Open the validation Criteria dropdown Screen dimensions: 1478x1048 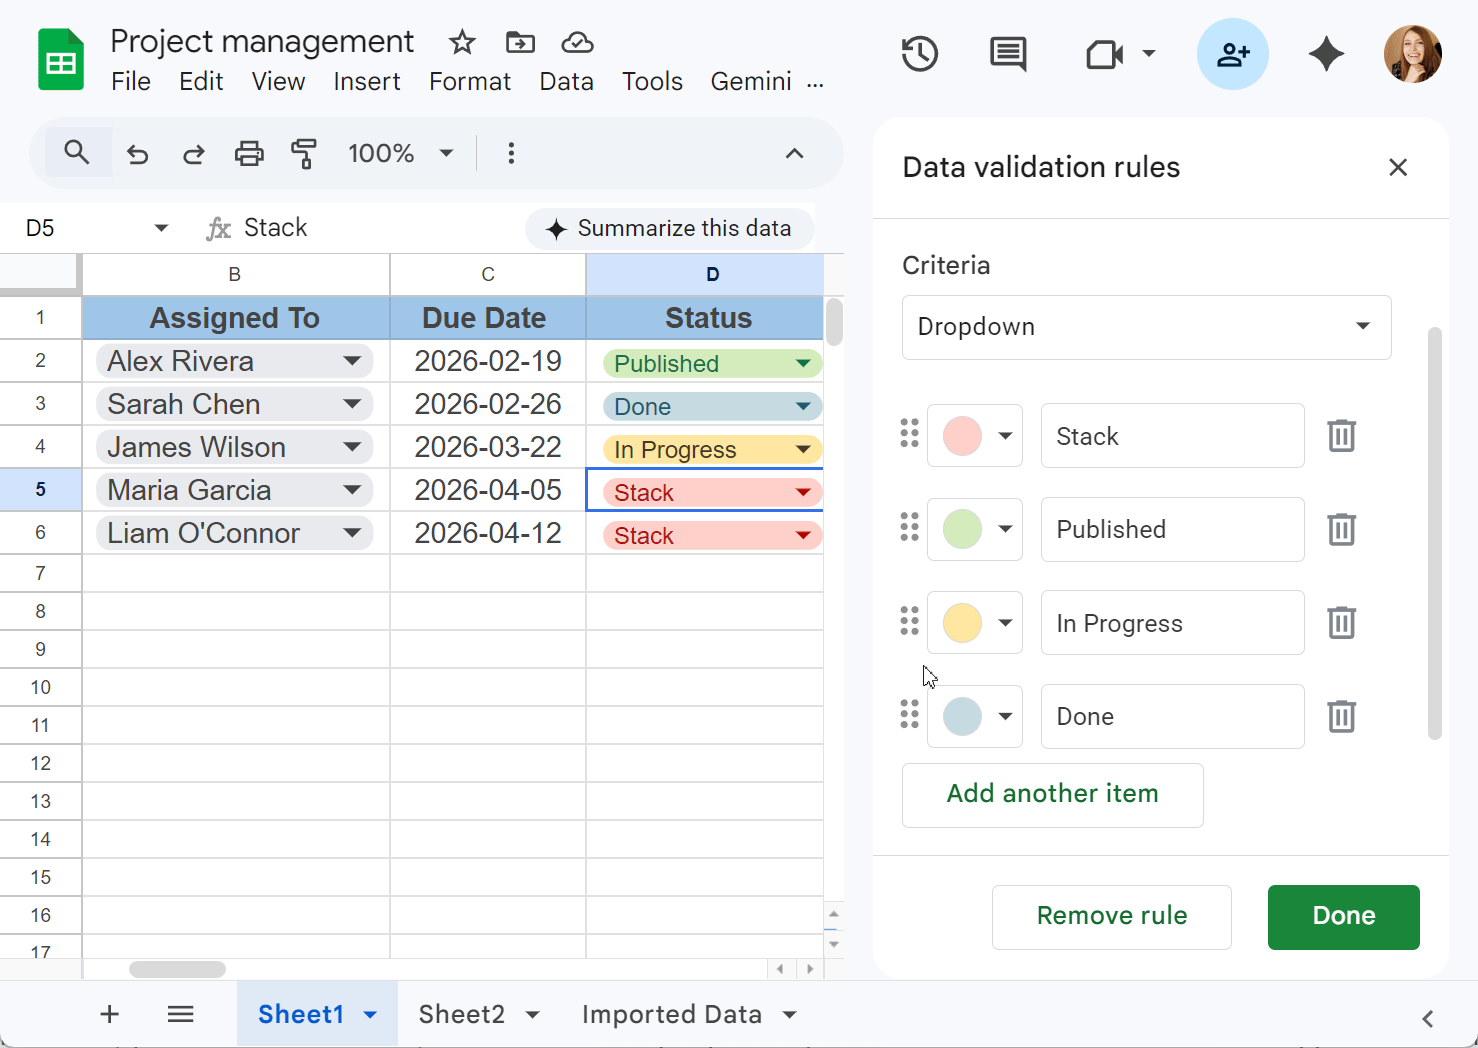[x=1146, y=327]
